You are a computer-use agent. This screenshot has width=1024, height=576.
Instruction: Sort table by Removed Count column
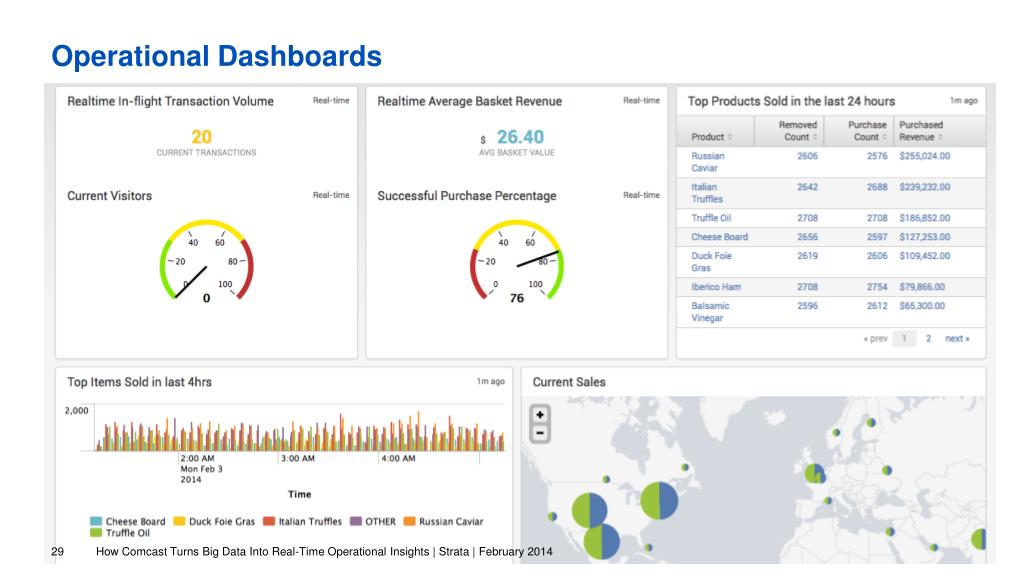797,131
